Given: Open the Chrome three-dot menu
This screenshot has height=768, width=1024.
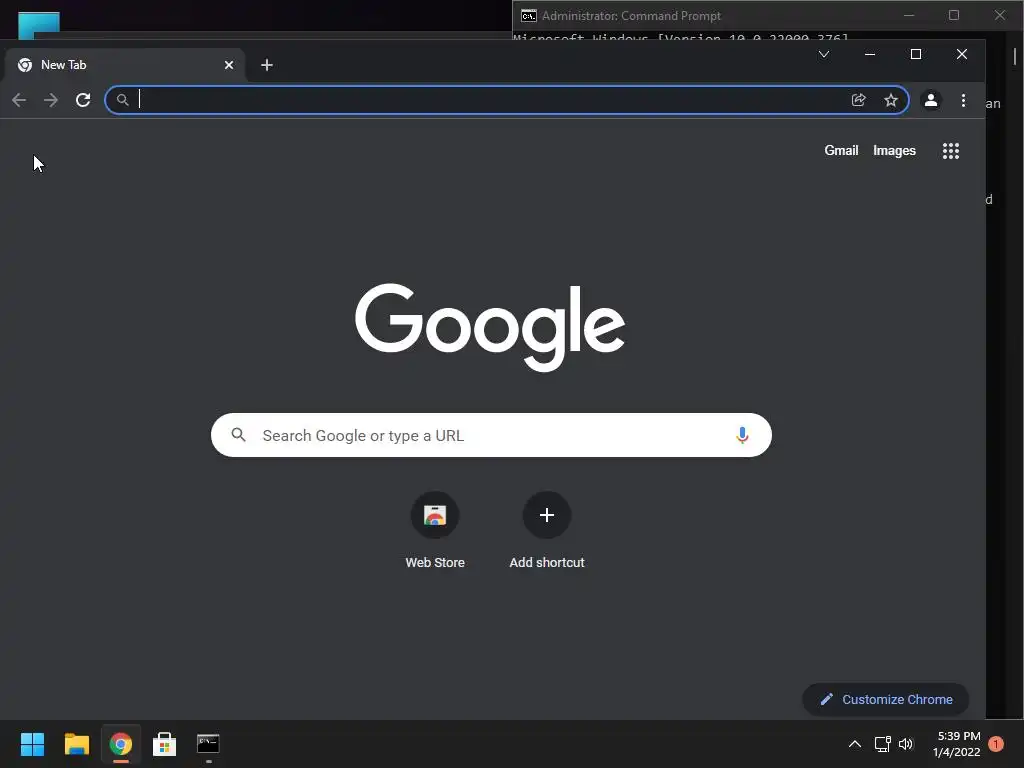Looking at the screenshot, I should [x=963, y=100].
